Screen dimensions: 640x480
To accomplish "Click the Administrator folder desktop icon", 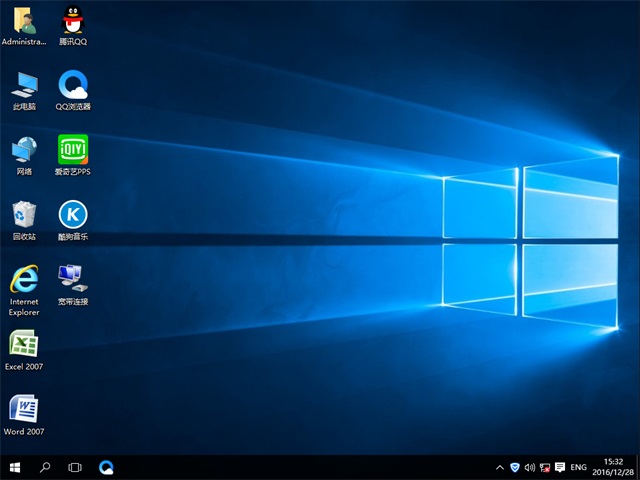I will (24, 21).
